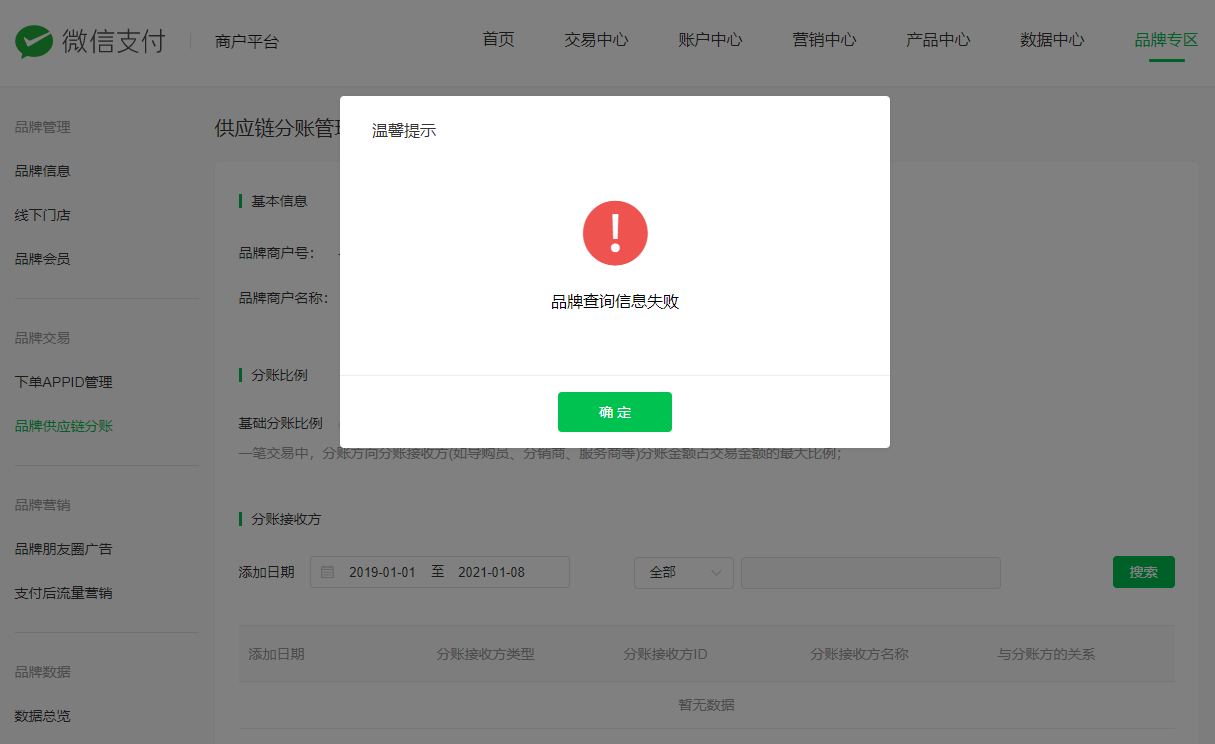Click the 分账比例 section heading
1215x744 pixels.
pyautogui.click(x=279, y=375)
